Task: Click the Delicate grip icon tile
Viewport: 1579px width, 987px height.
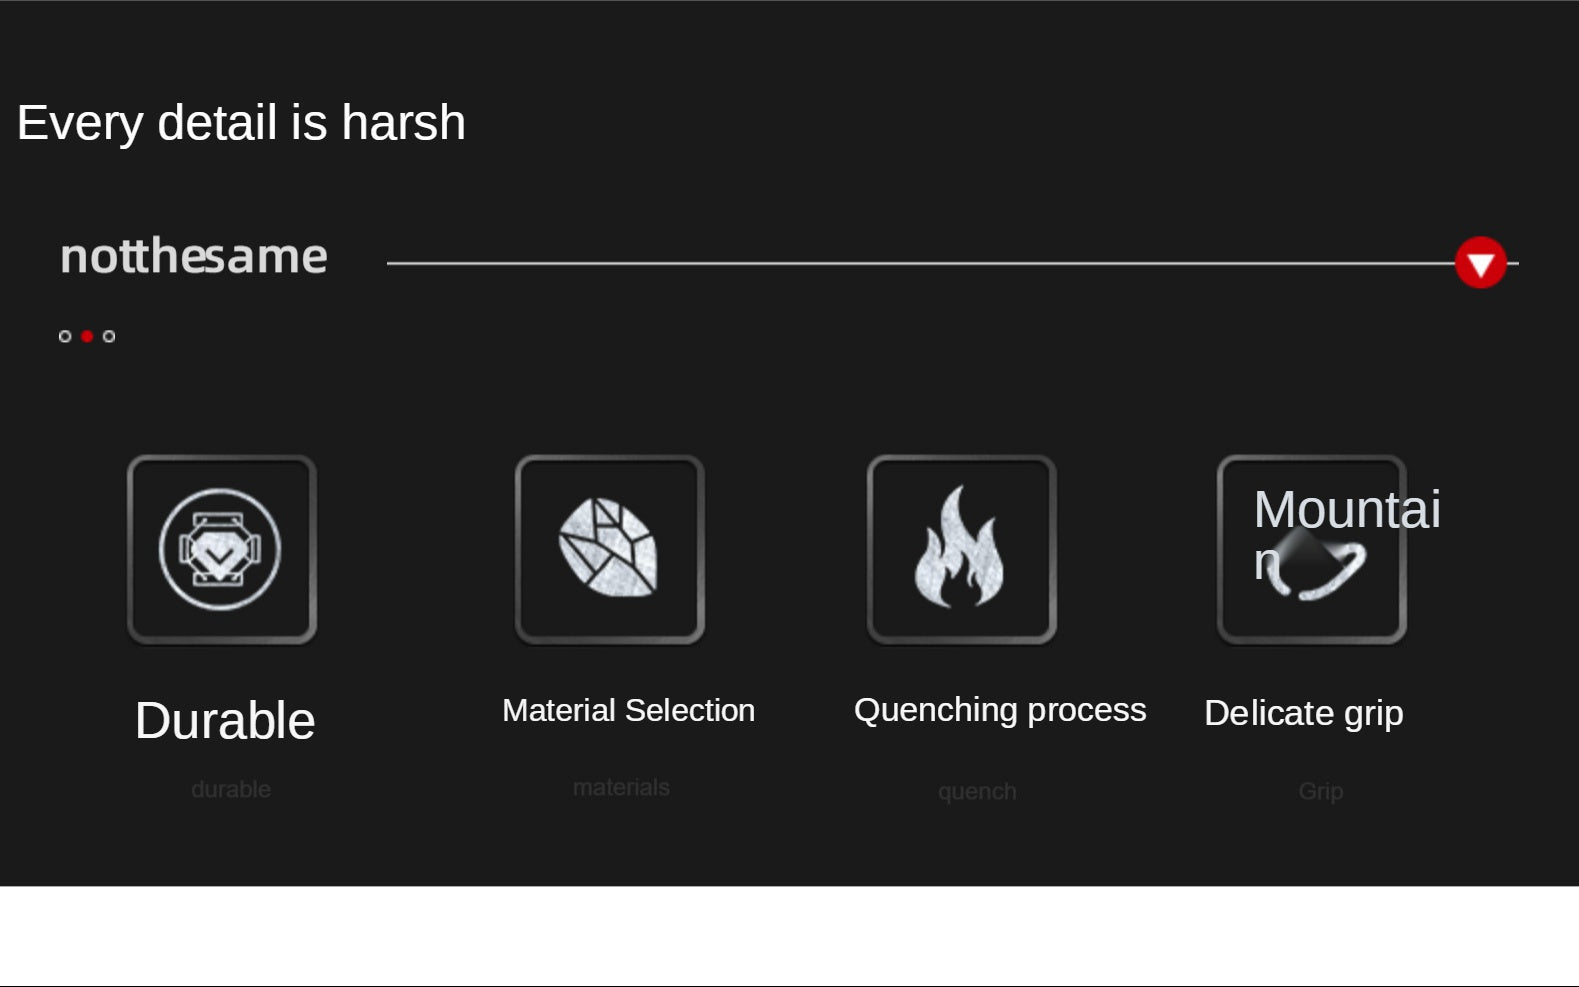Action: click(1311, 550)
